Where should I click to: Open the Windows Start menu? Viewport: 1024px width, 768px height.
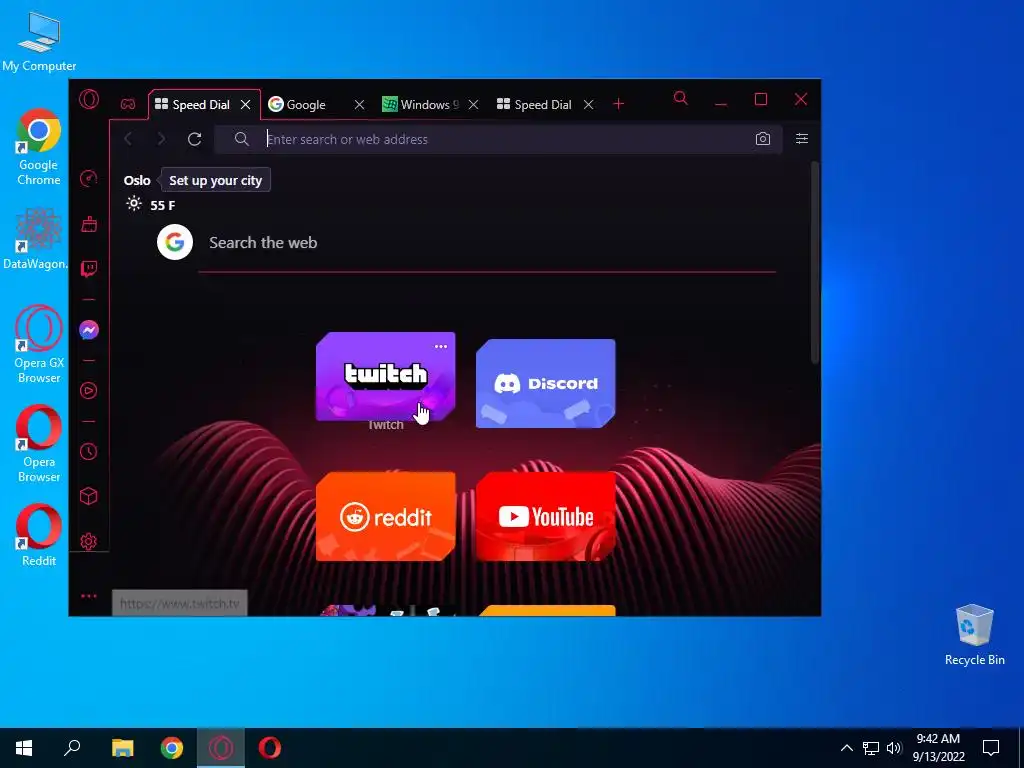[24, 748]
